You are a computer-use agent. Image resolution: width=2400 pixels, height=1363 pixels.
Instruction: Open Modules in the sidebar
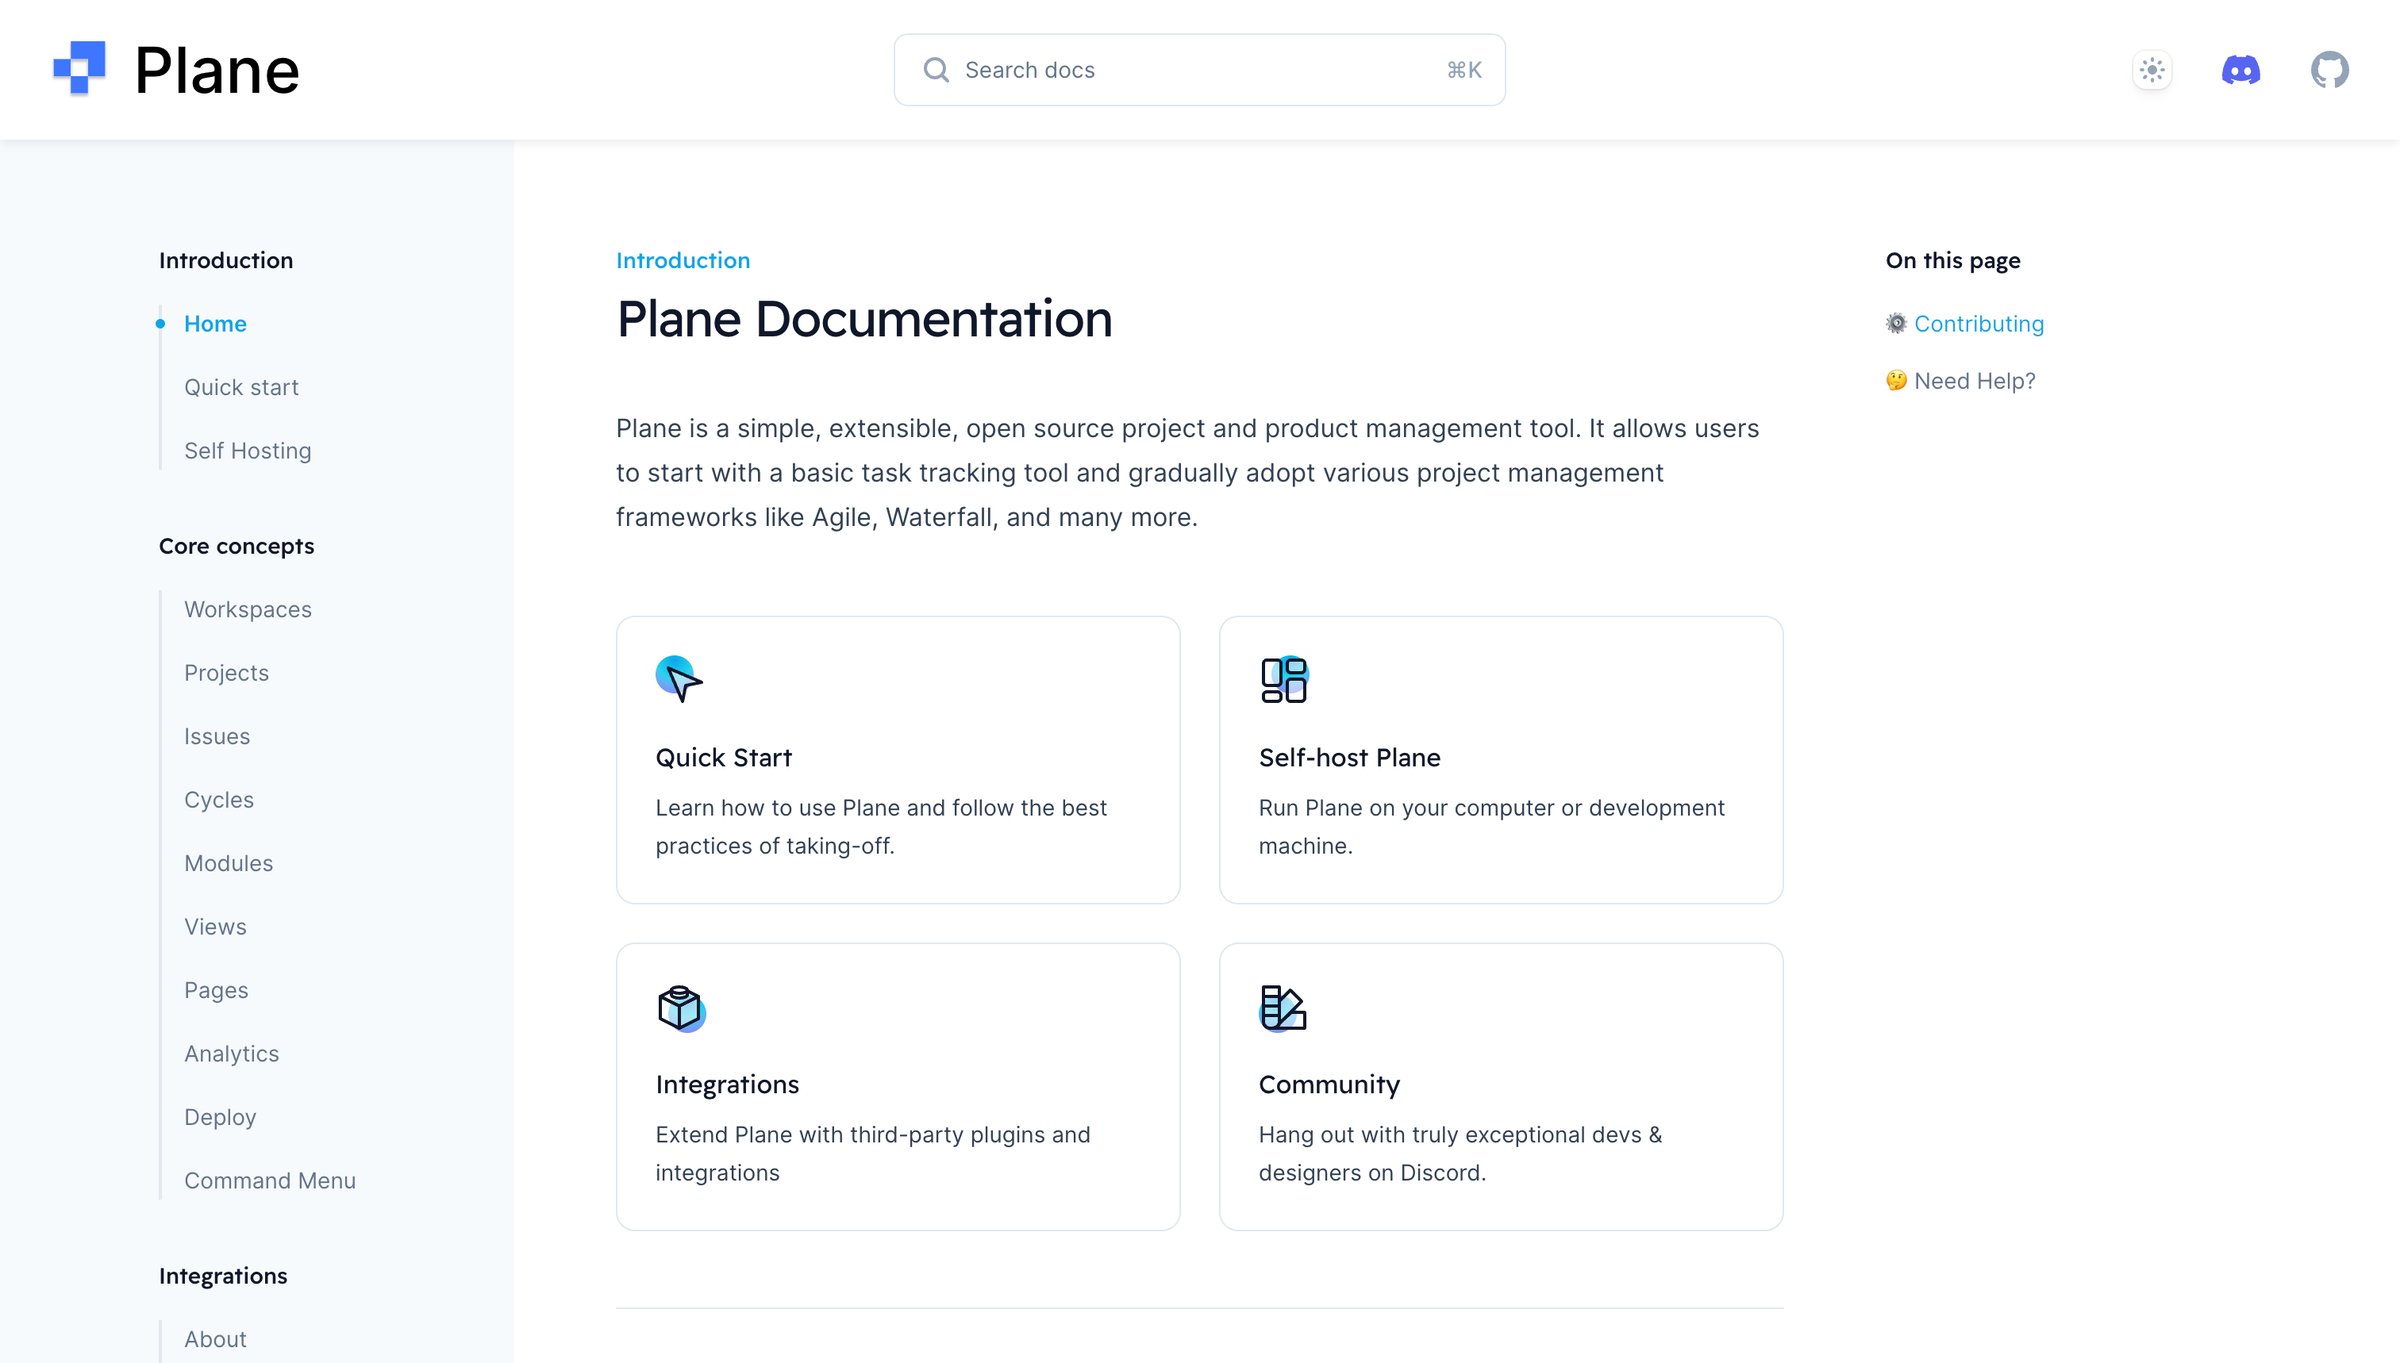click(x=228, y=864)
